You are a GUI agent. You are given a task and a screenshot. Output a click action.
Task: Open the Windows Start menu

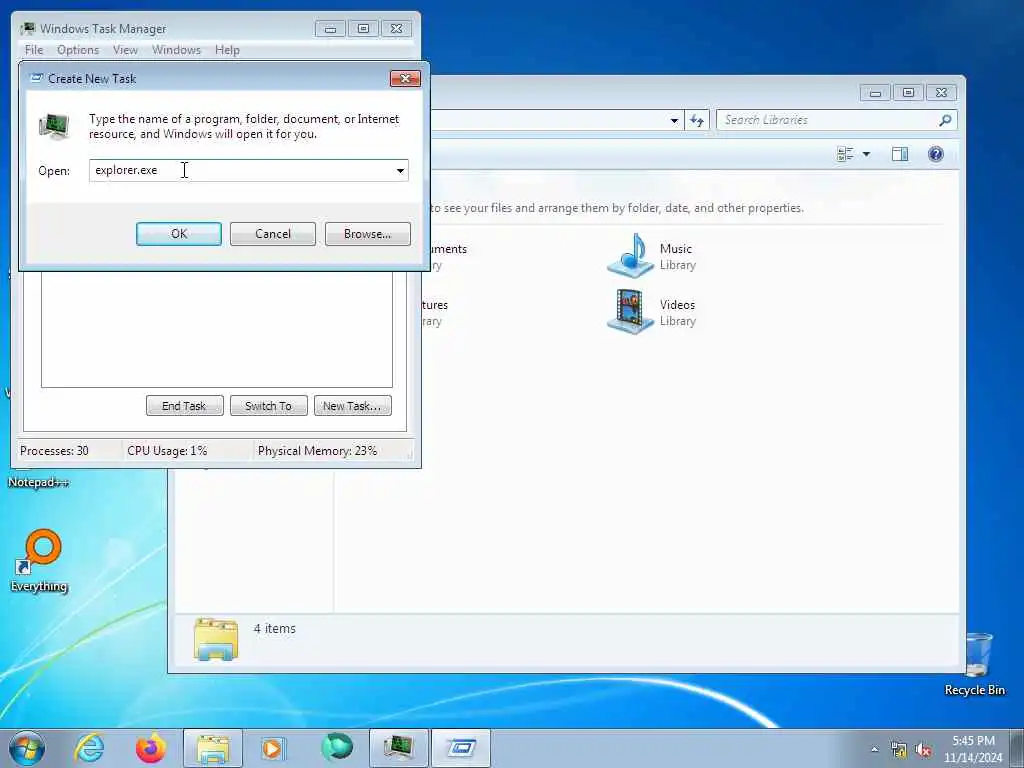coord(27,748)
